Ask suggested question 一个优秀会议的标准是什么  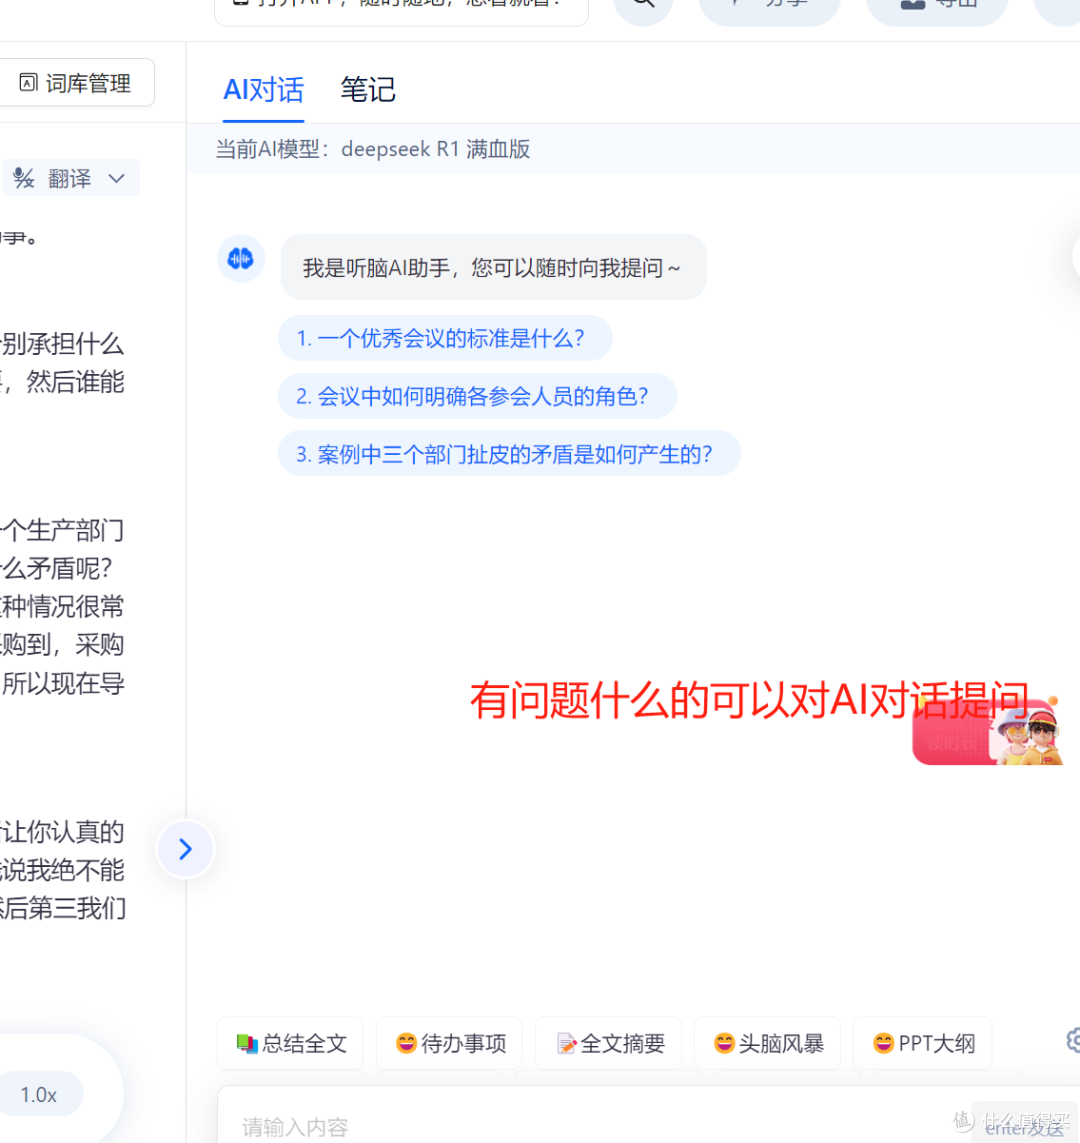click(445, 338)
